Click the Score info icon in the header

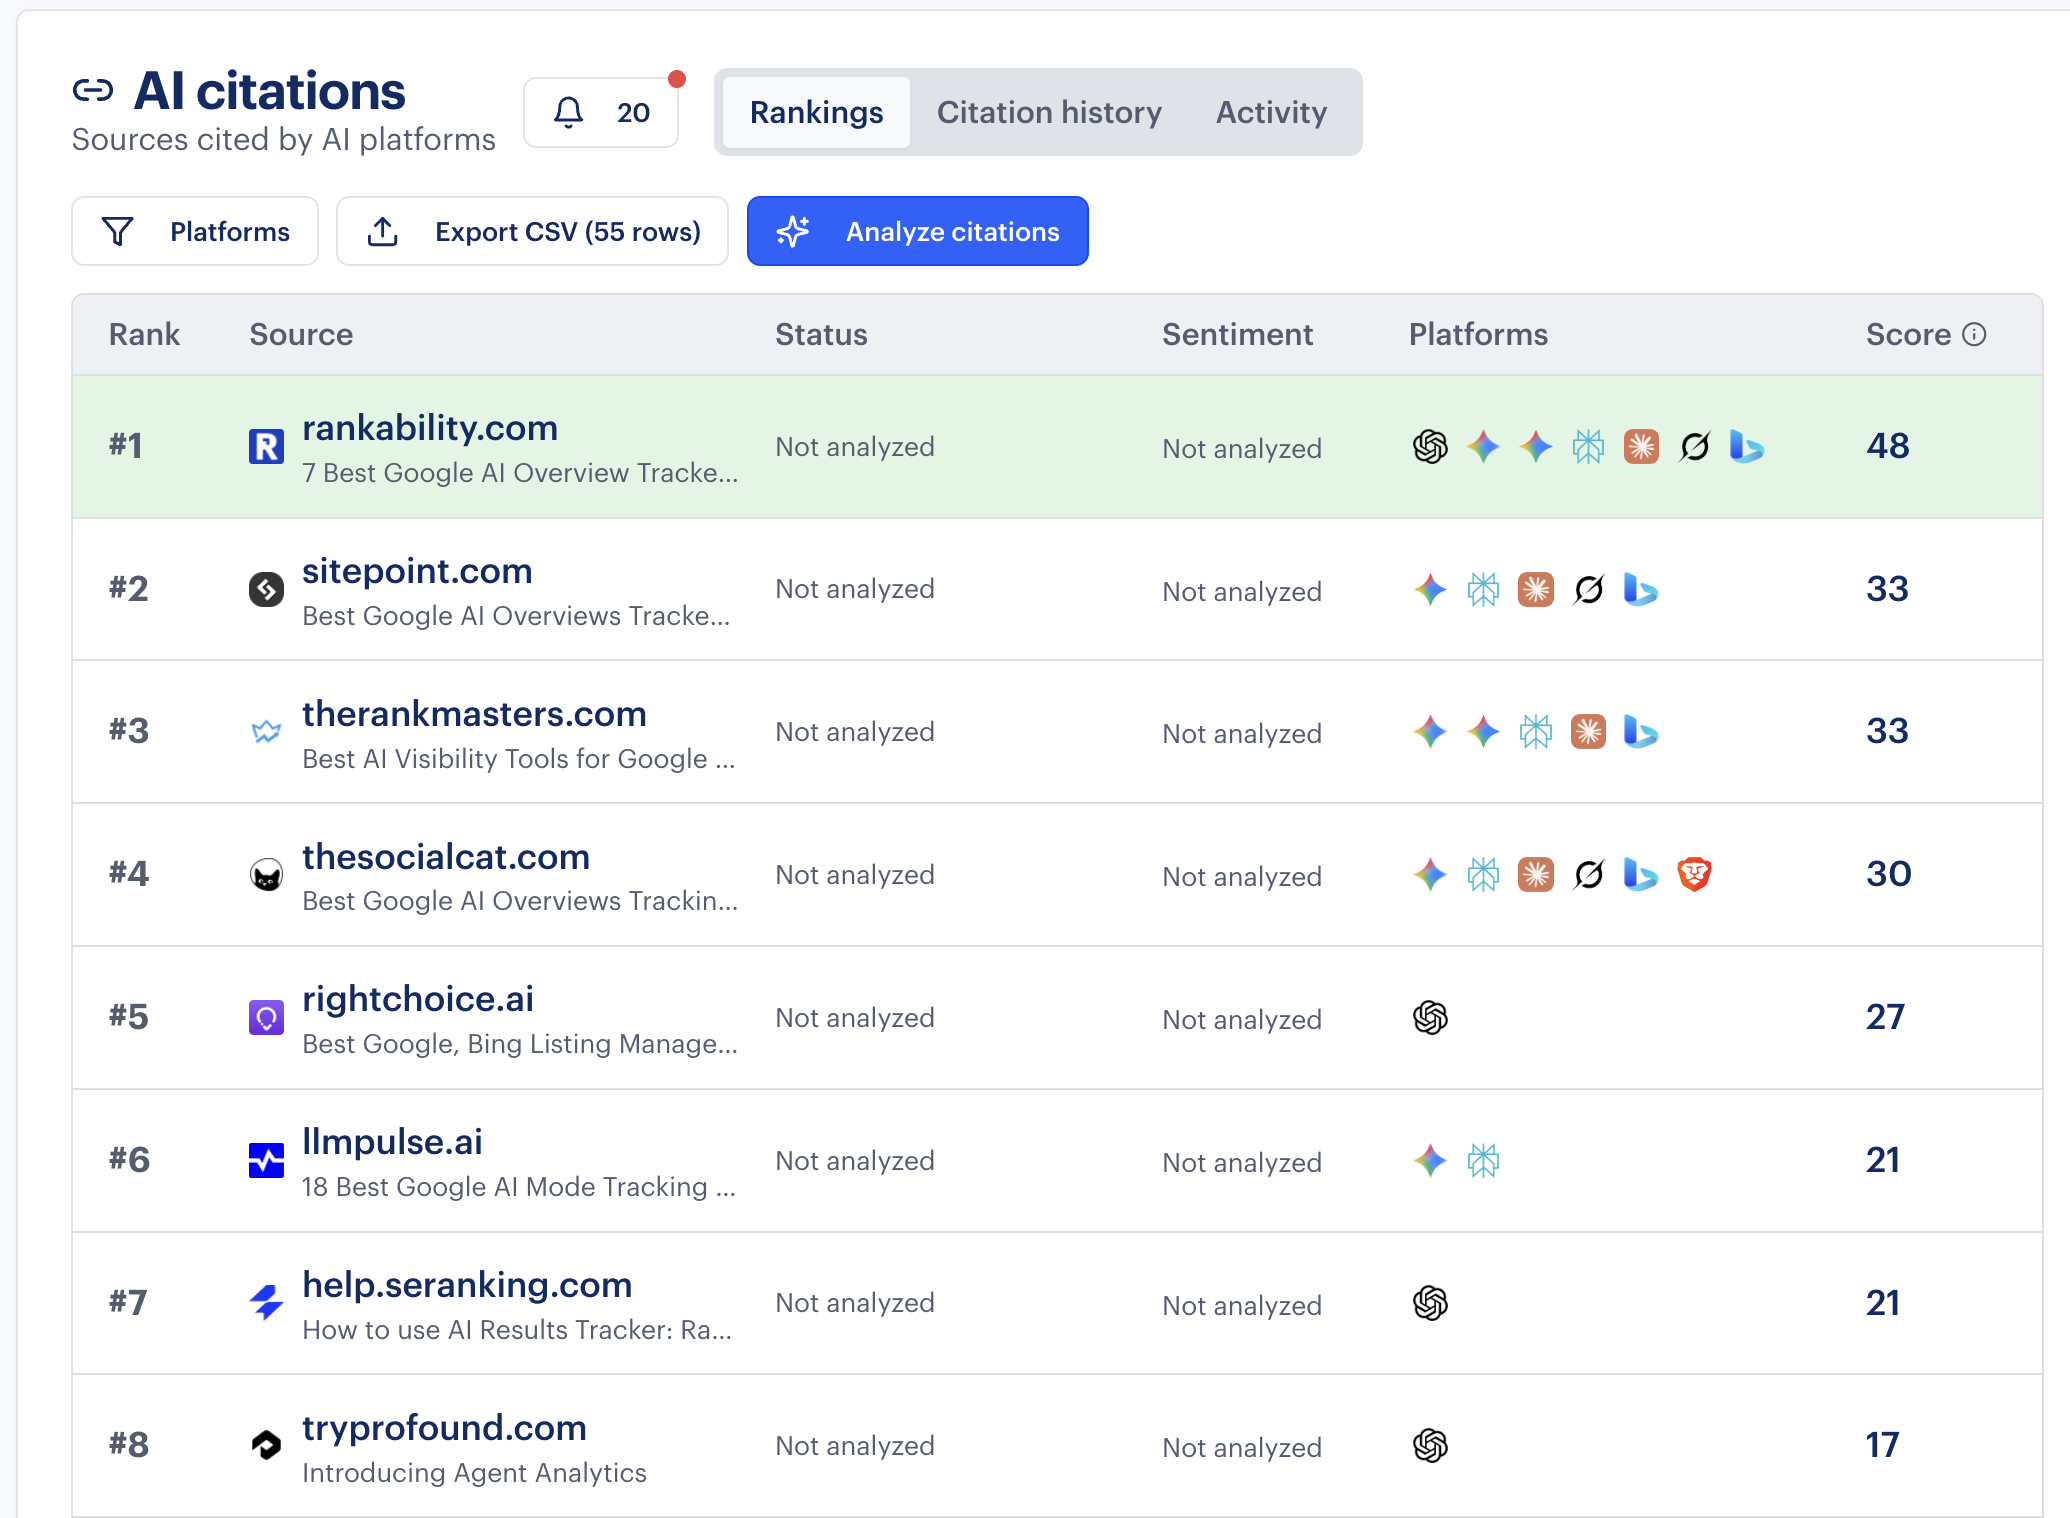pyautogui.click(x=1974, y=334)
